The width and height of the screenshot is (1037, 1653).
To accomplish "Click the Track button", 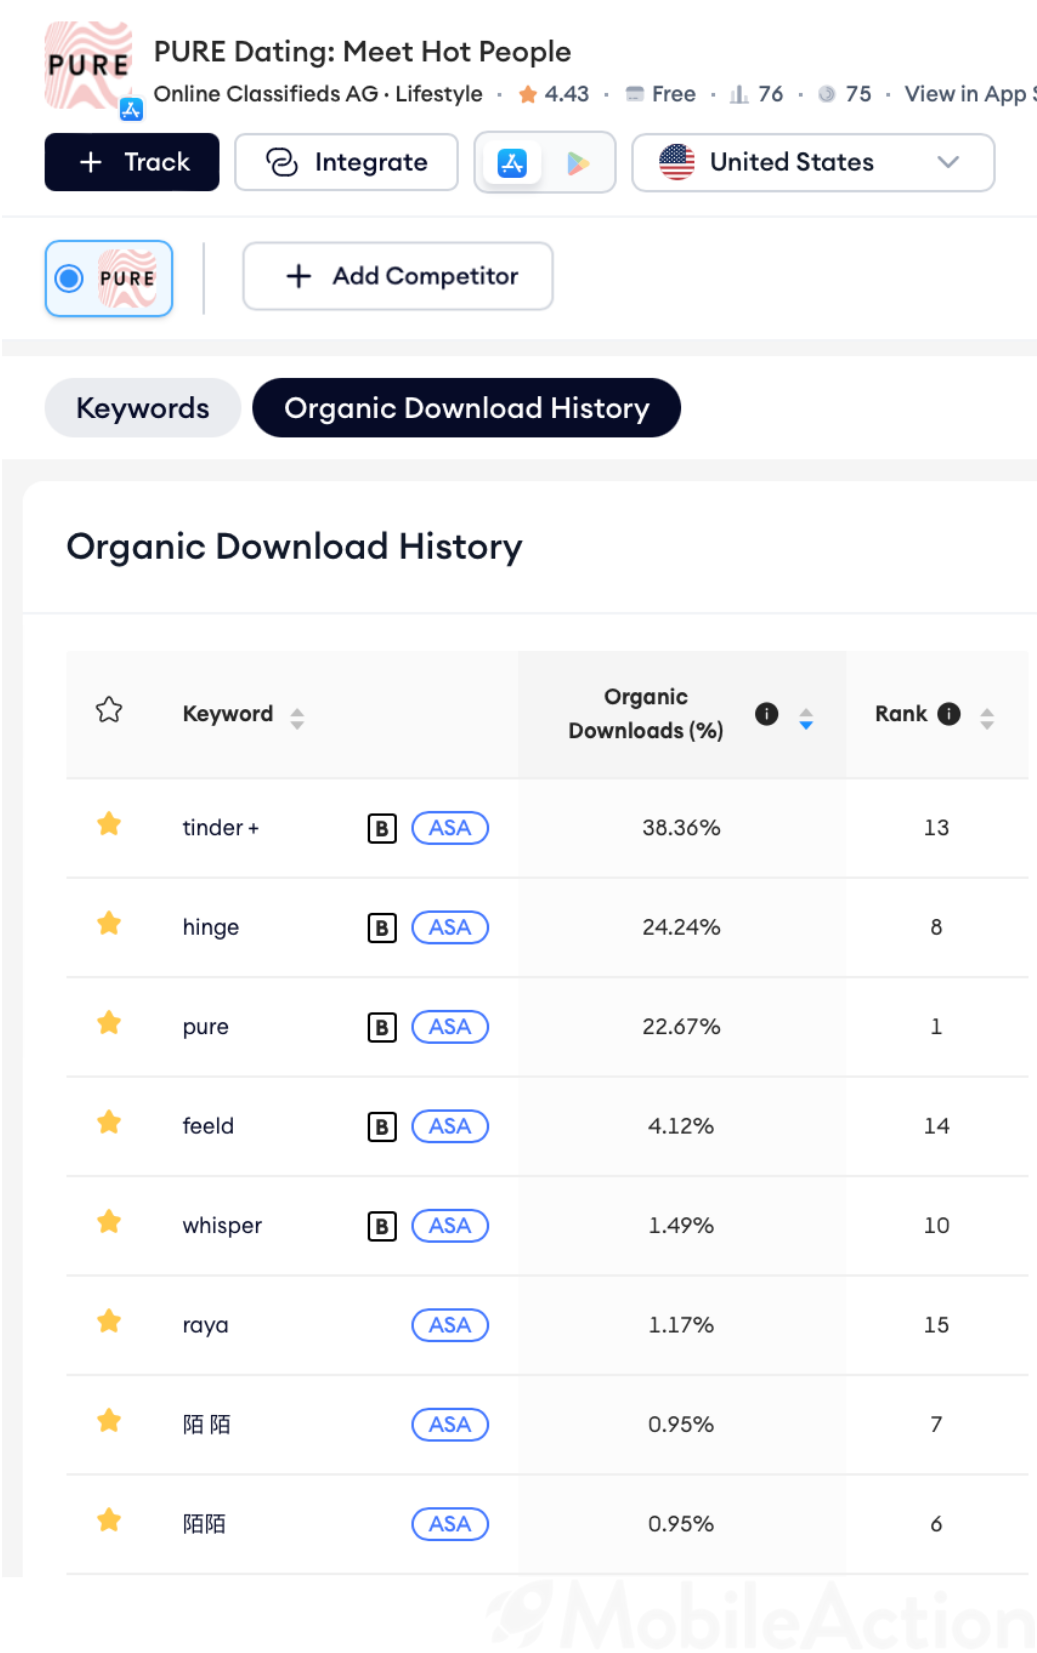I will click(132, 162).
